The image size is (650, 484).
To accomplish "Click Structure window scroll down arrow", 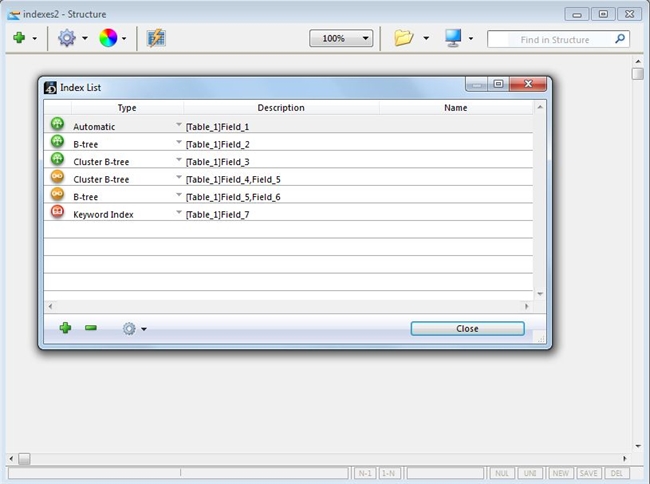I will pos(638,446).
